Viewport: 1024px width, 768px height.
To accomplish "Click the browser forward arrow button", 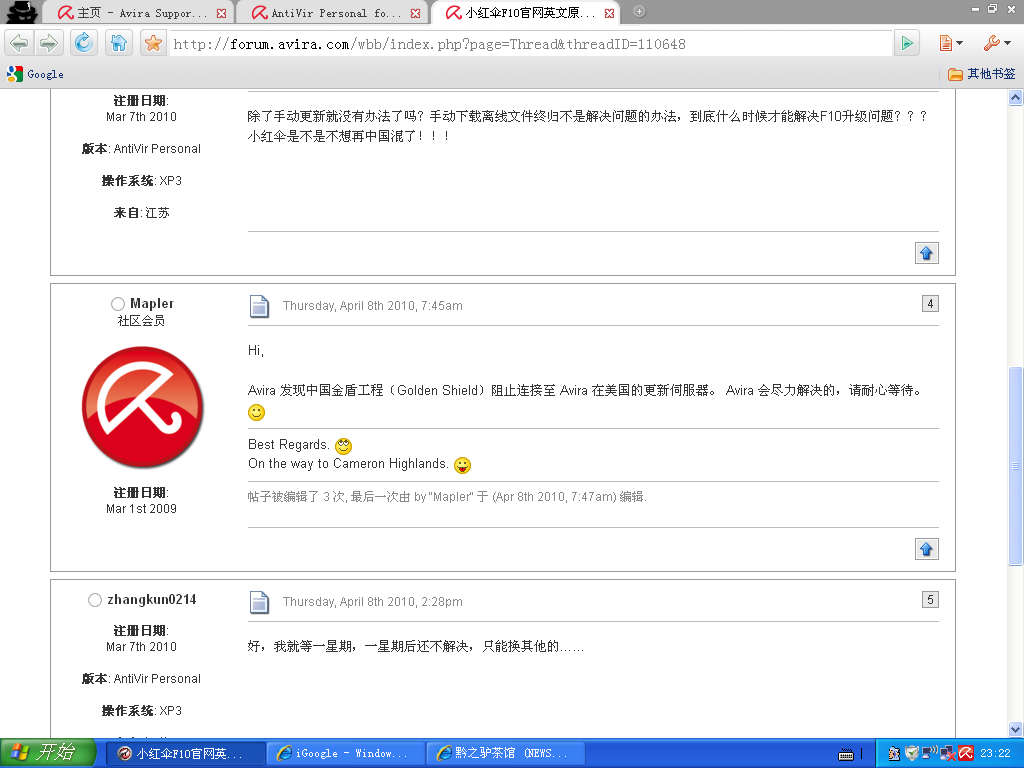I will (x=47, y=43).
